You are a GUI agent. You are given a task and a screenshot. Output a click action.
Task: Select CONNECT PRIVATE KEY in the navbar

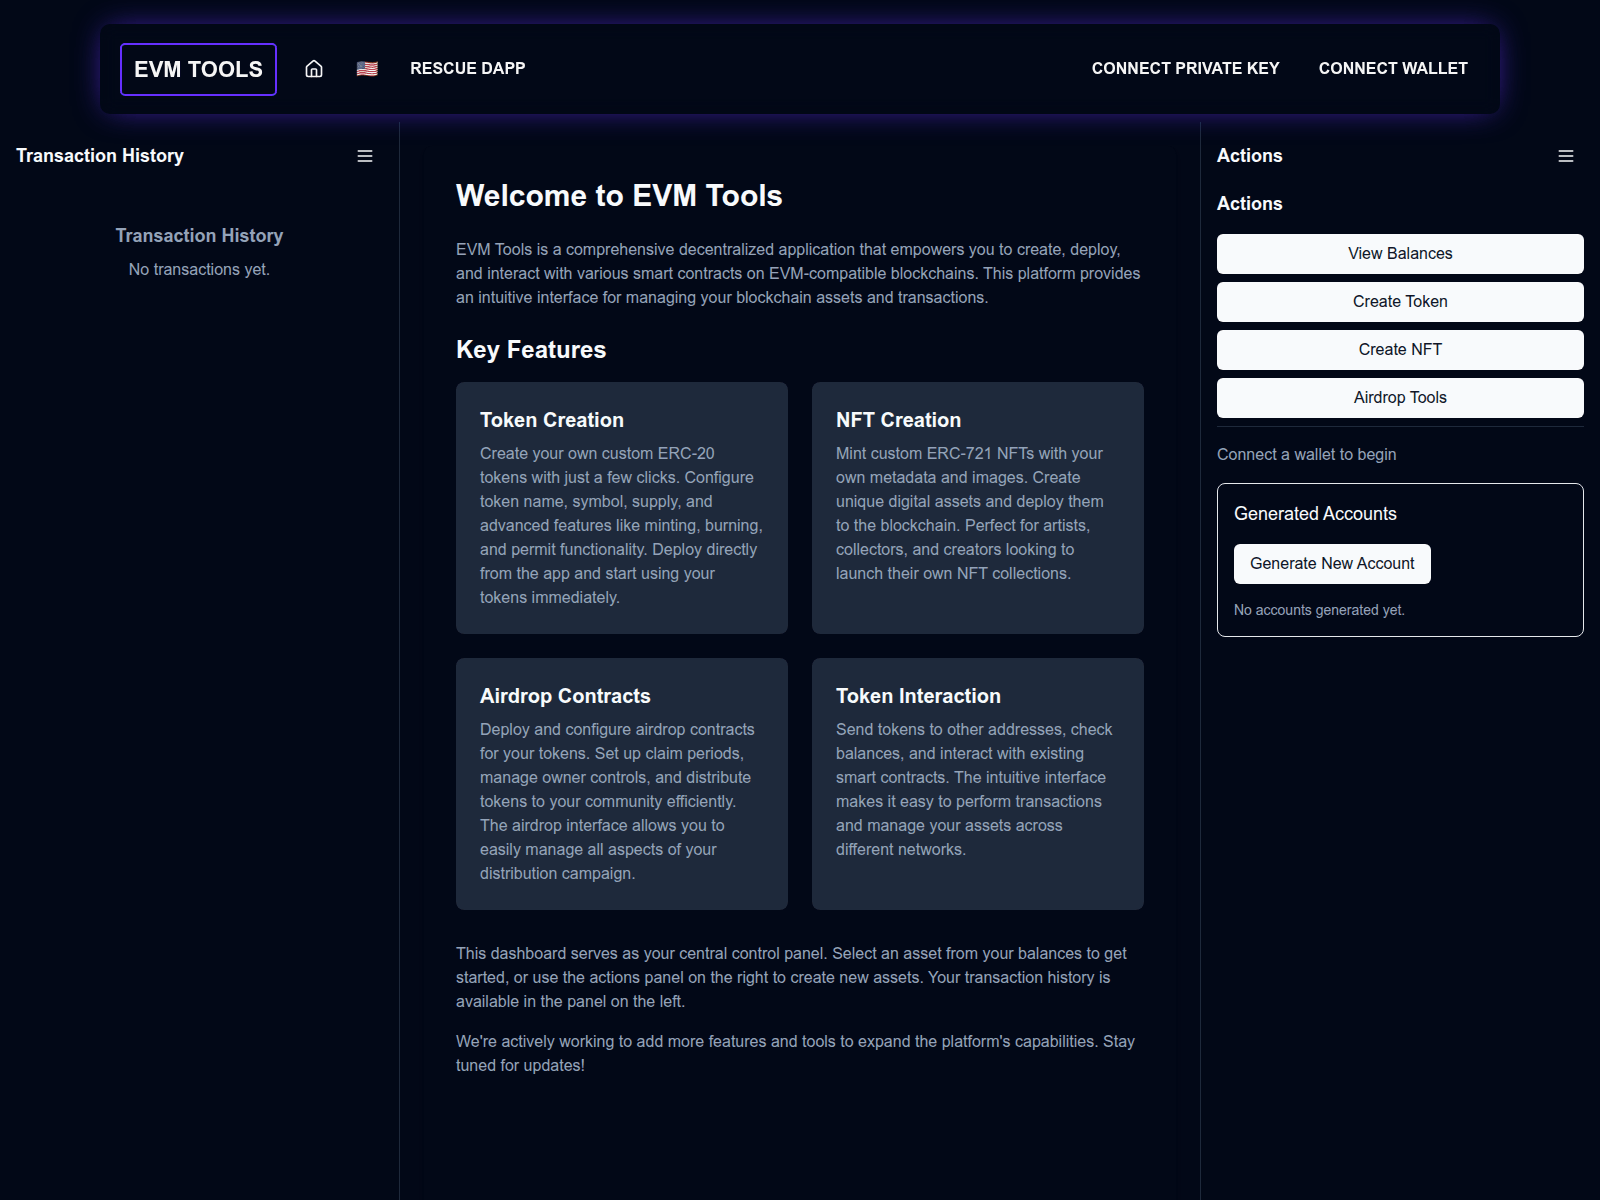(1185, 69)
